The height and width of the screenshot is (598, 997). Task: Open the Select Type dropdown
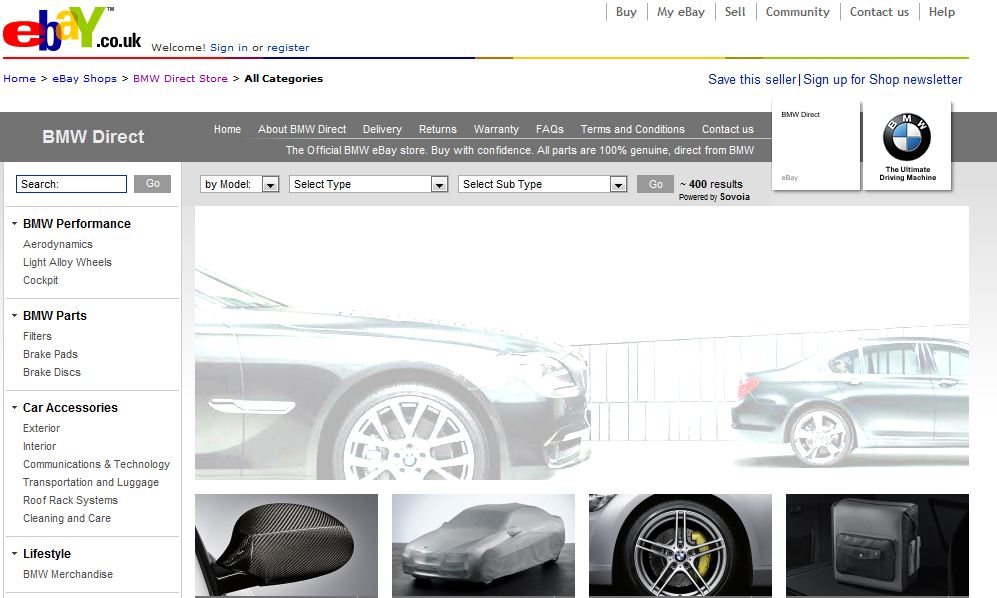368,184
